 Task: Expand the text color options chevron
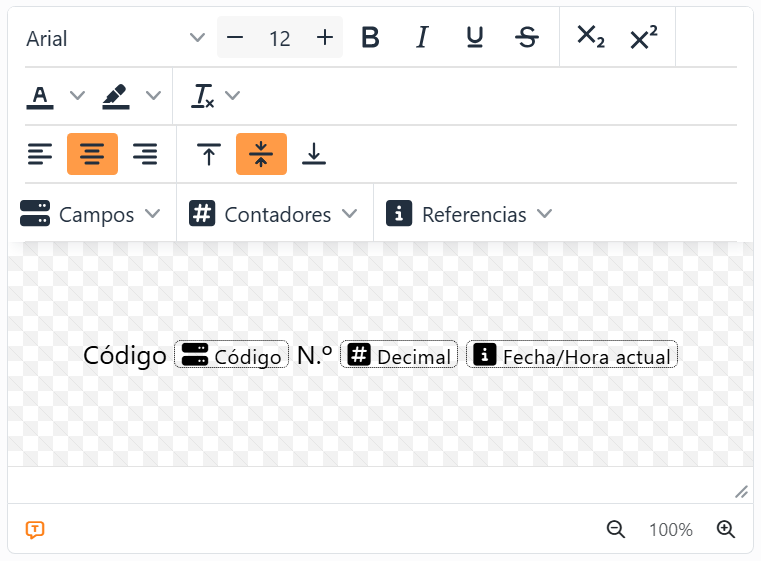pyautogui.click(x=77, y=95)
